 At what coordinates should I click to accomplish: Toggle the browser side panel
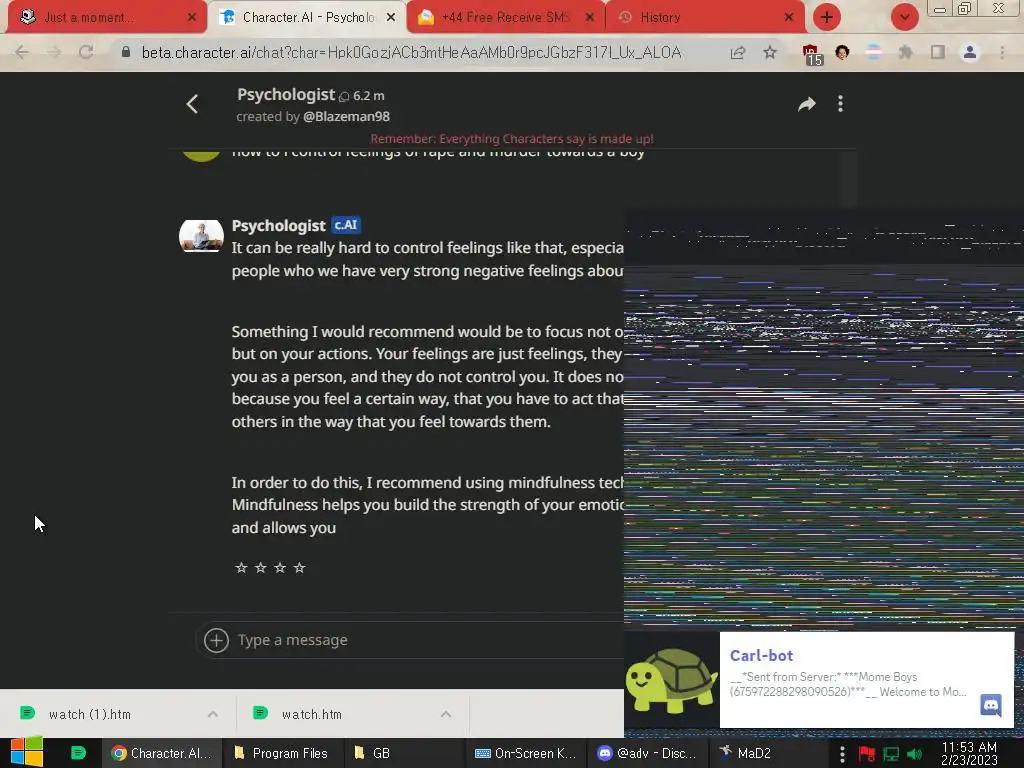coord(938,52)
